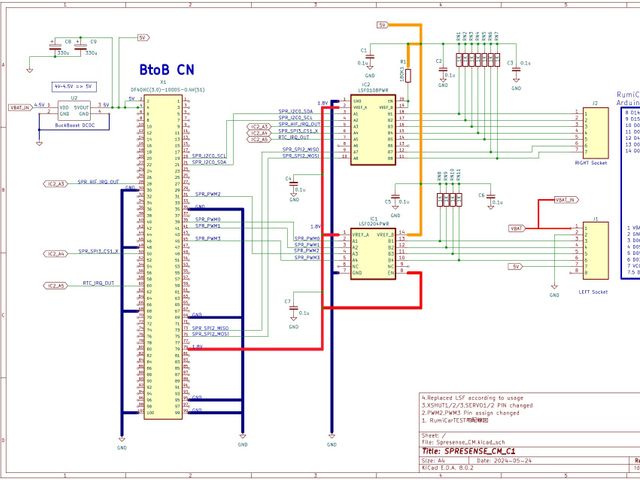Select capacitor C4 symbol
Image resolution: width=640 pixels, height=480 pixels.
coord(294,184)
